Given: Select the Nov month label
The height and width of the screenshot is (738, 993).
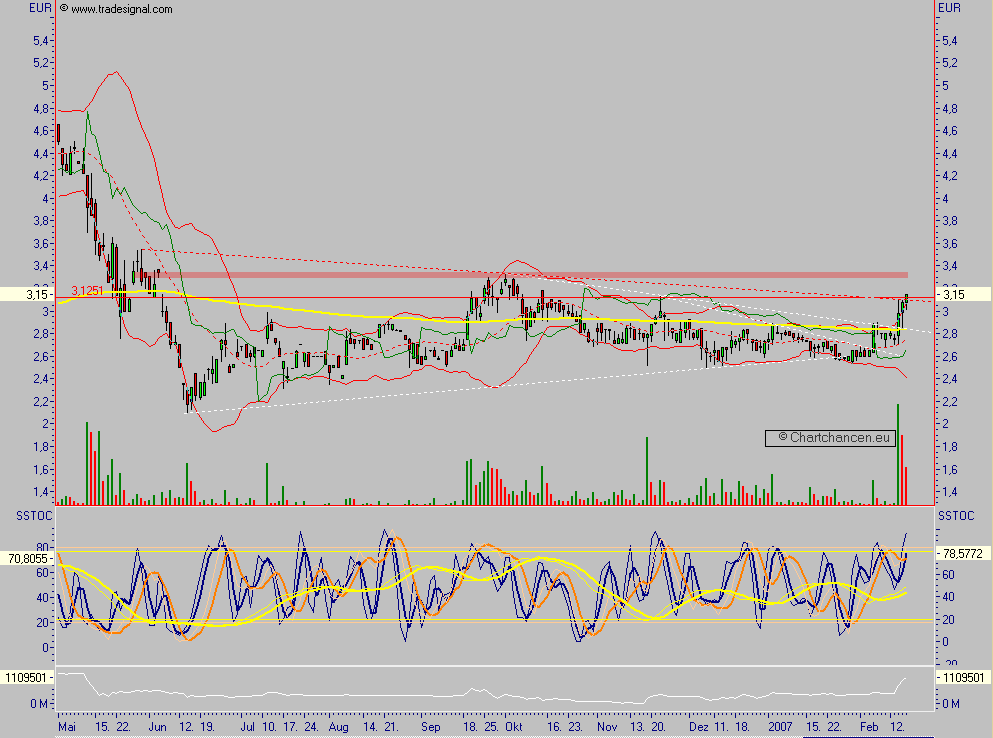Looking at the screenshot, I should click(607, 727).
